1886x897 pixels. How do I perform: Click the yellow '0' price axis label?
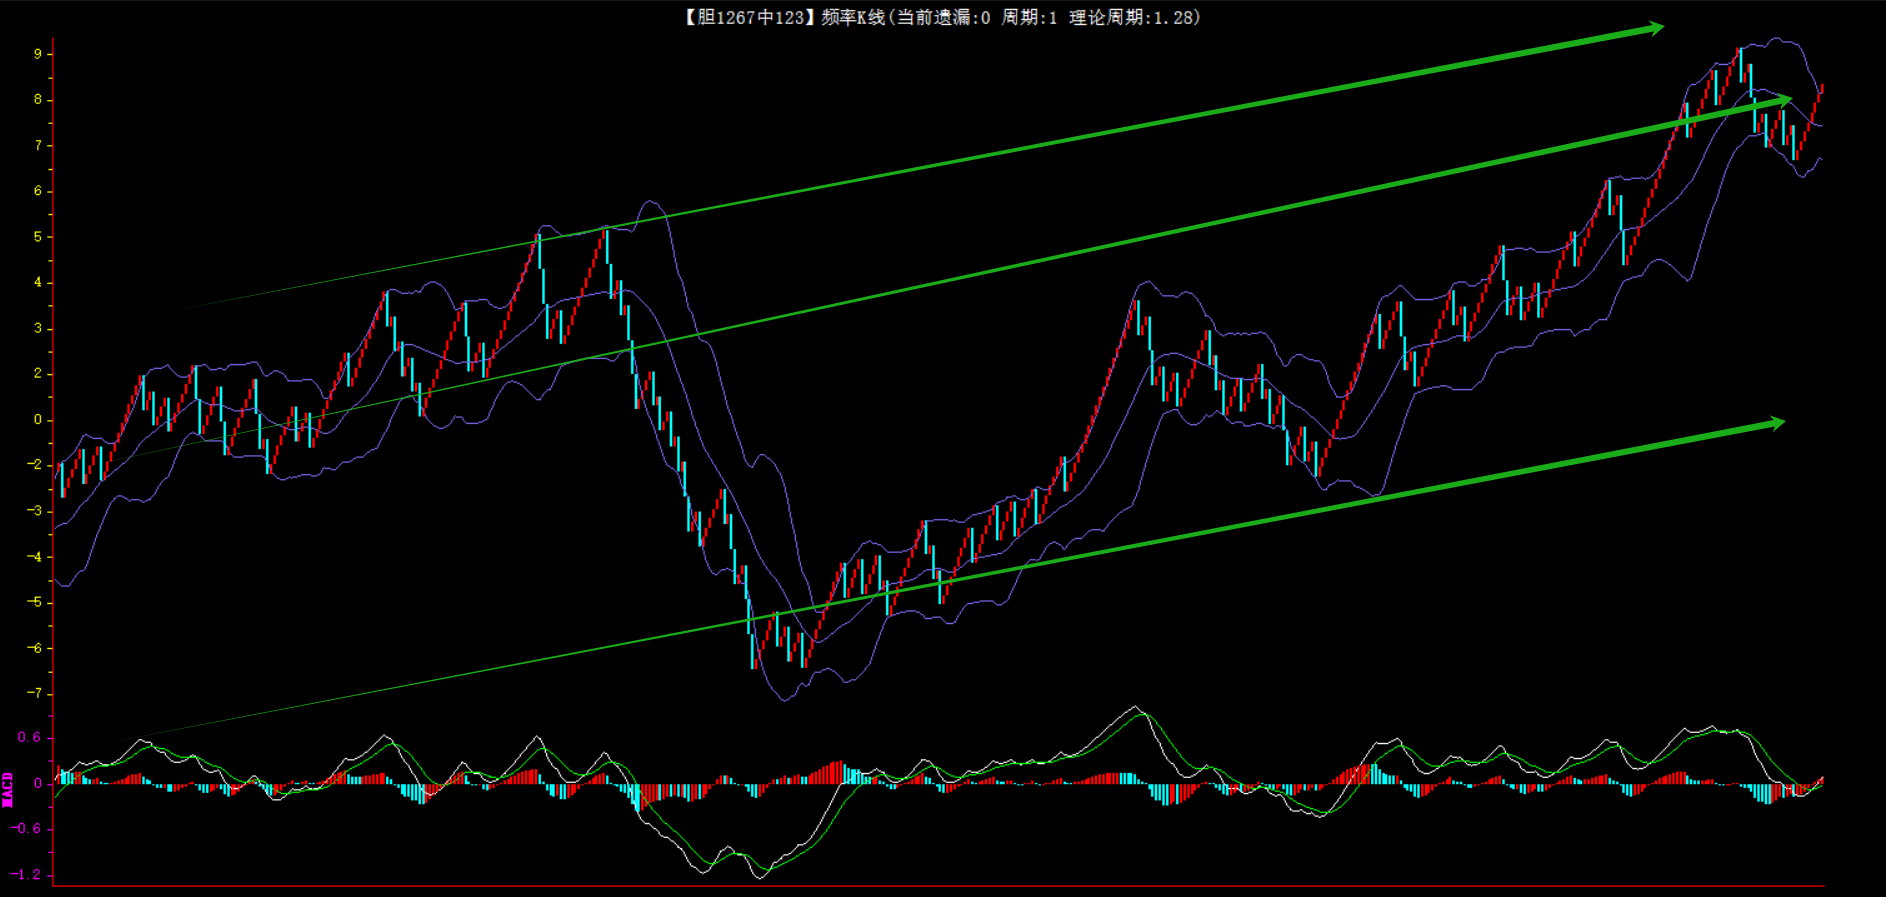38,420
